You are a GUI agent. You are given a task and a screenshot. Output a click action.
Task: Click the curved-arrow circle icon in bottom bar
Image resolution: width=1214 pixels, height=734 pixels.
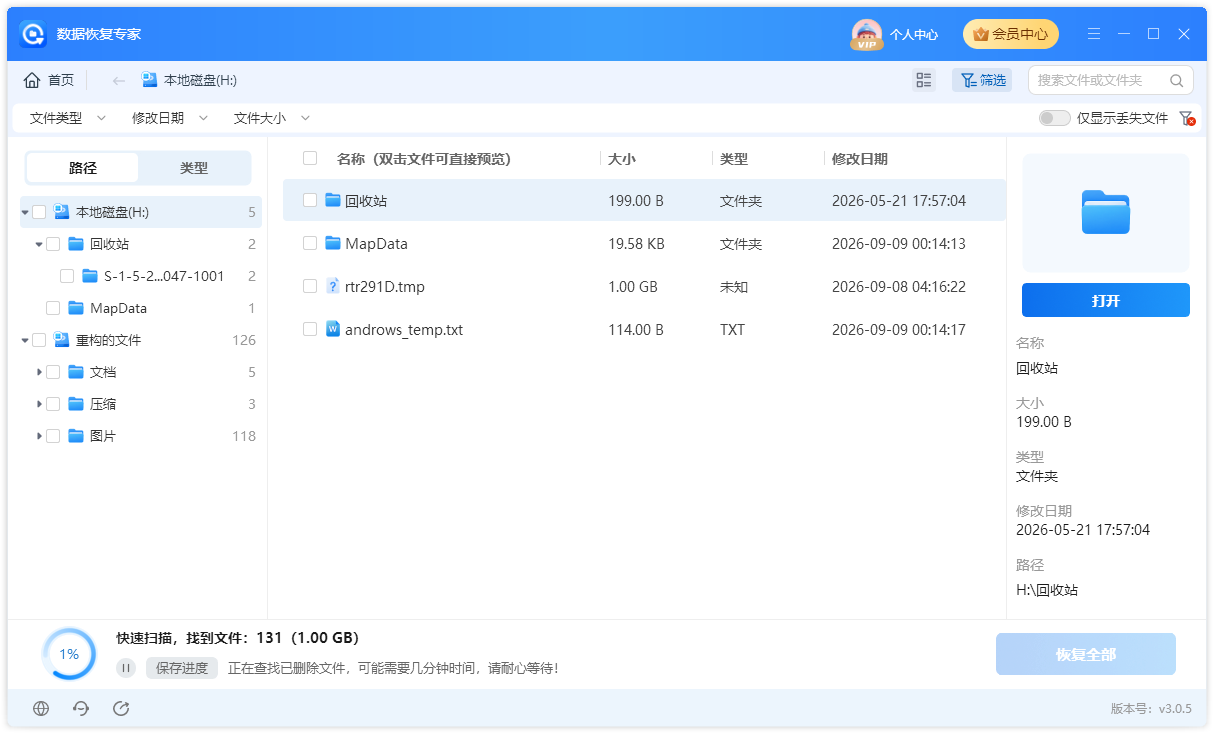121,708
